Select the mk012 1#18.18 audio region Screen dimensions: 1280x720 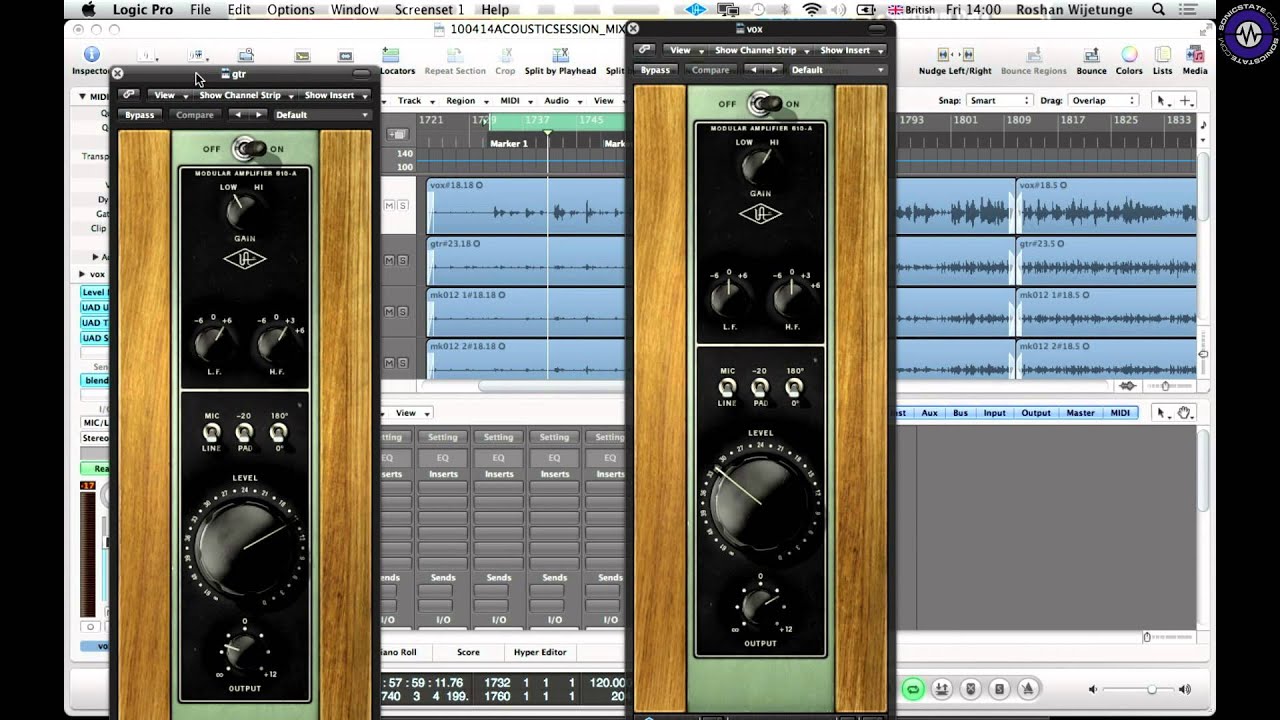tap(526, 315)
